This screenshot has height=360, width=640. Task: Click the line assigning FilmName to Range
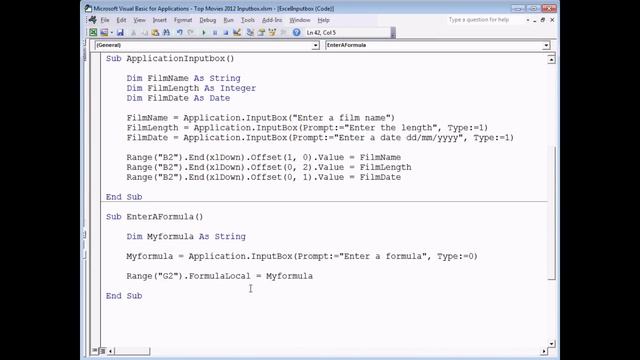tap(263, 157)
